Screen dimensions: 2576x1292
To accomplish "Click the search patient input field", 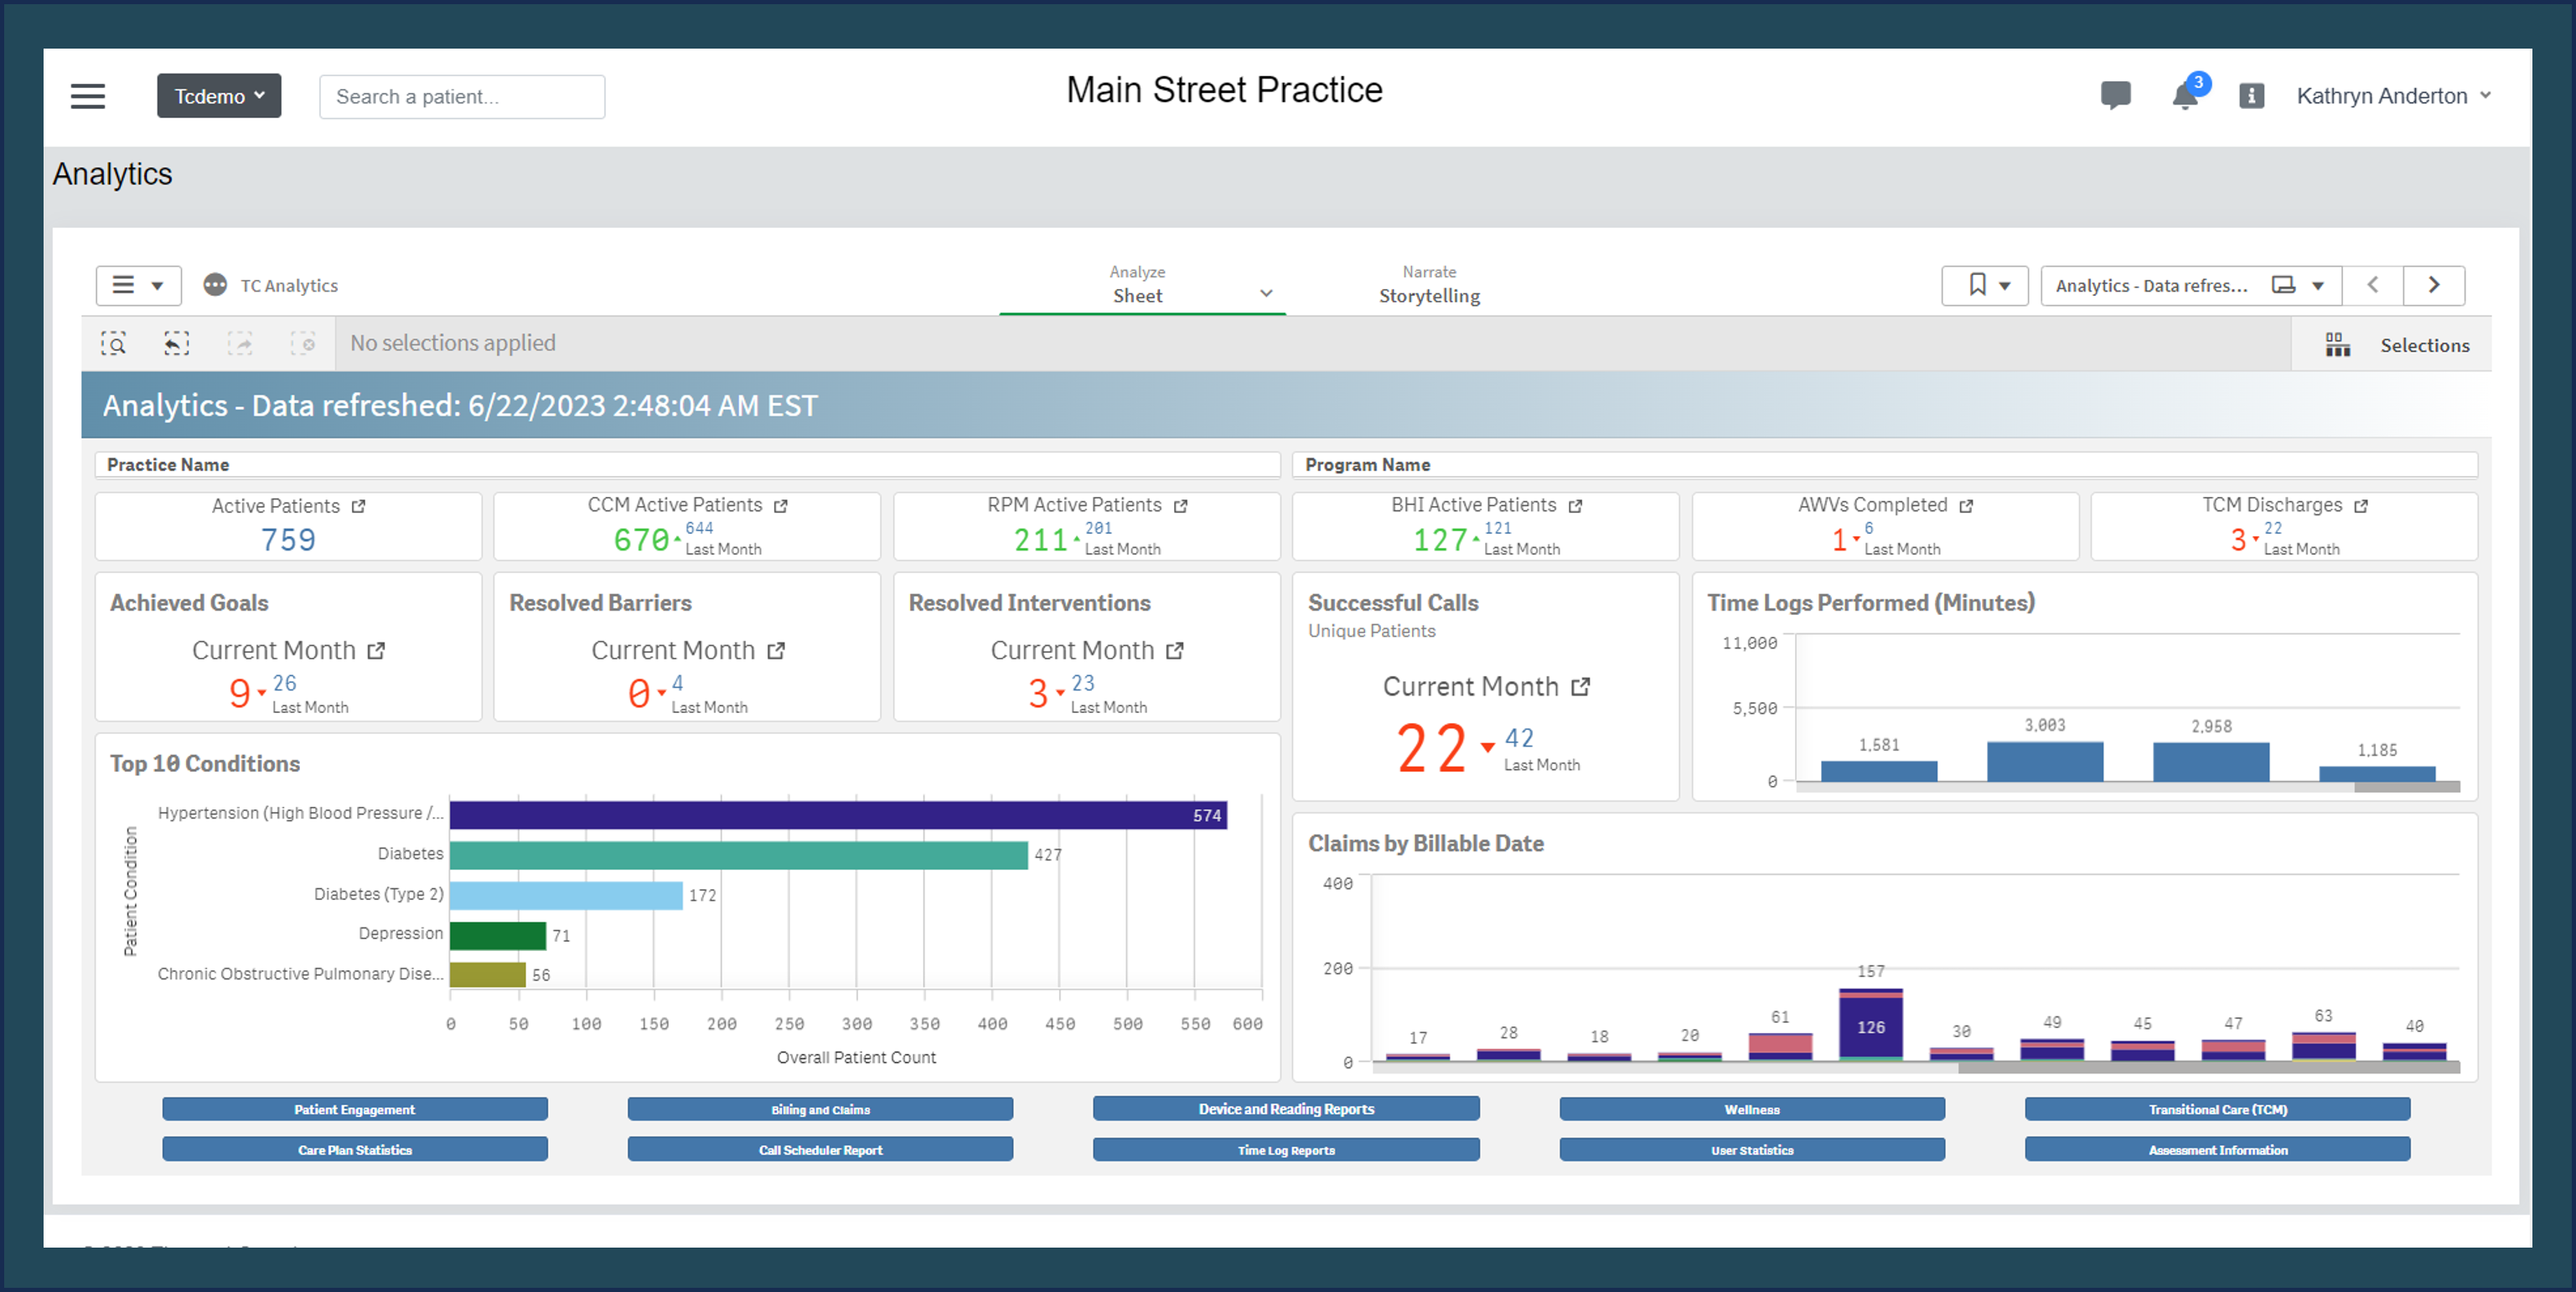I will pos(462,96).
